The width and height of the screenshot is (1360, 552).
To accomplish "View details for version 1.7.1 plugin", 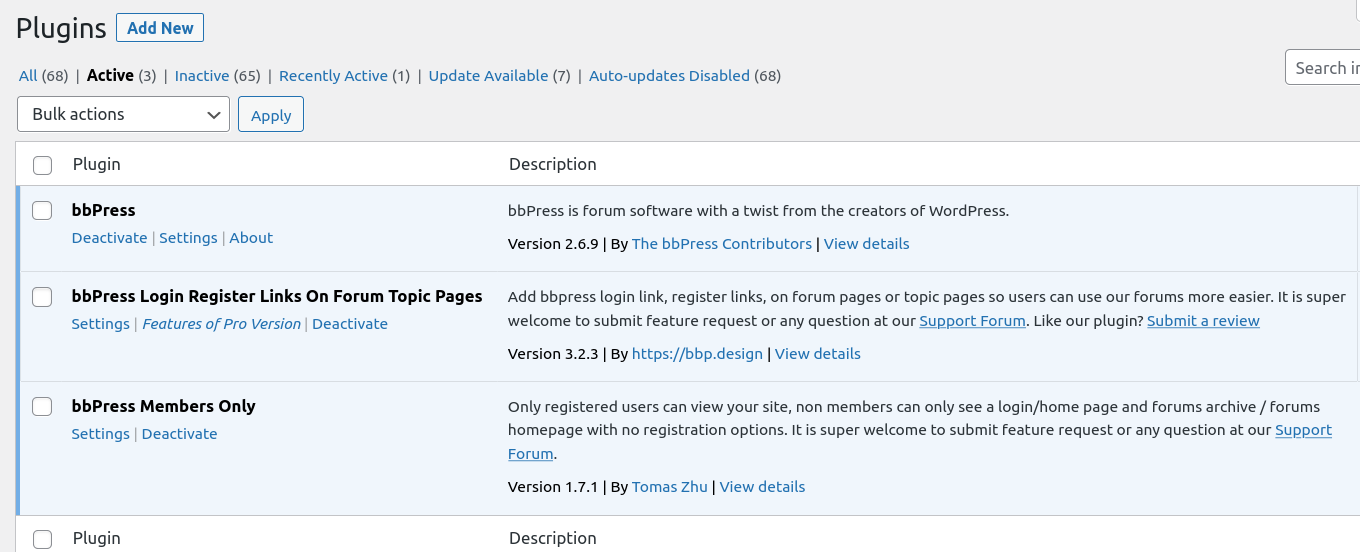I will point(762,487).
